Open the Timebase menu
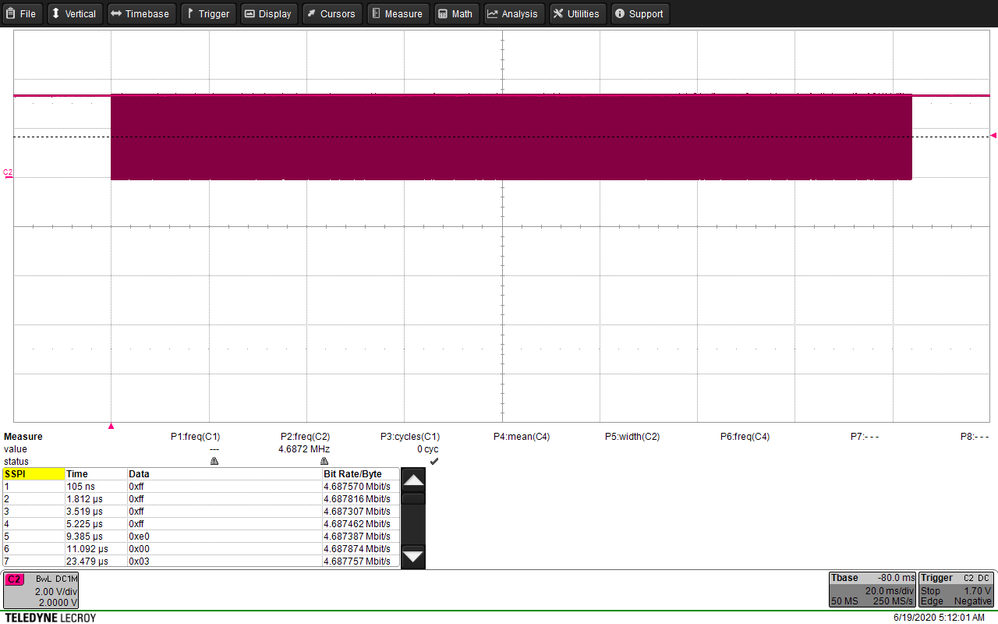 [x=140, y=13]
